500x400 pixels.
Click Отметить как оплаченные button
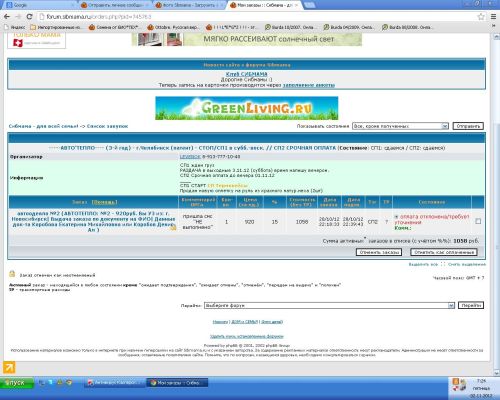point(444,252)
